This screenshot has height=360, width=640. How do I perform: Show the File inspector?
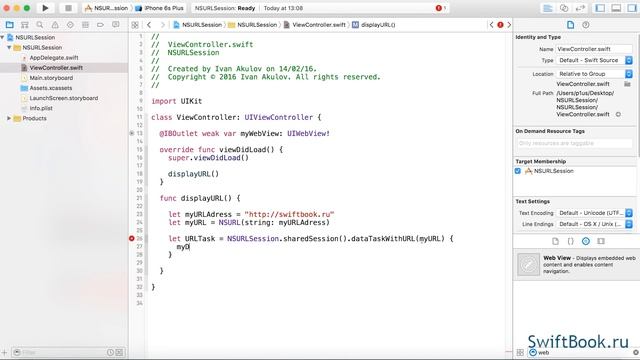(570, 25)
